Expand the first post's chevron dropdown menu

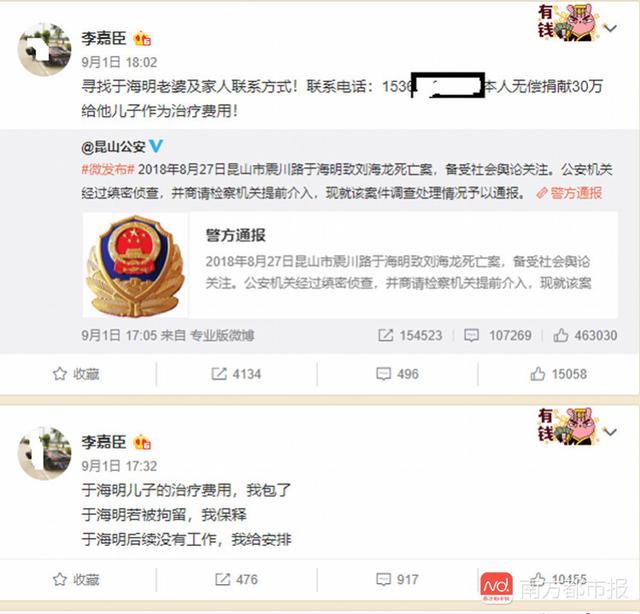coord(610,29)
